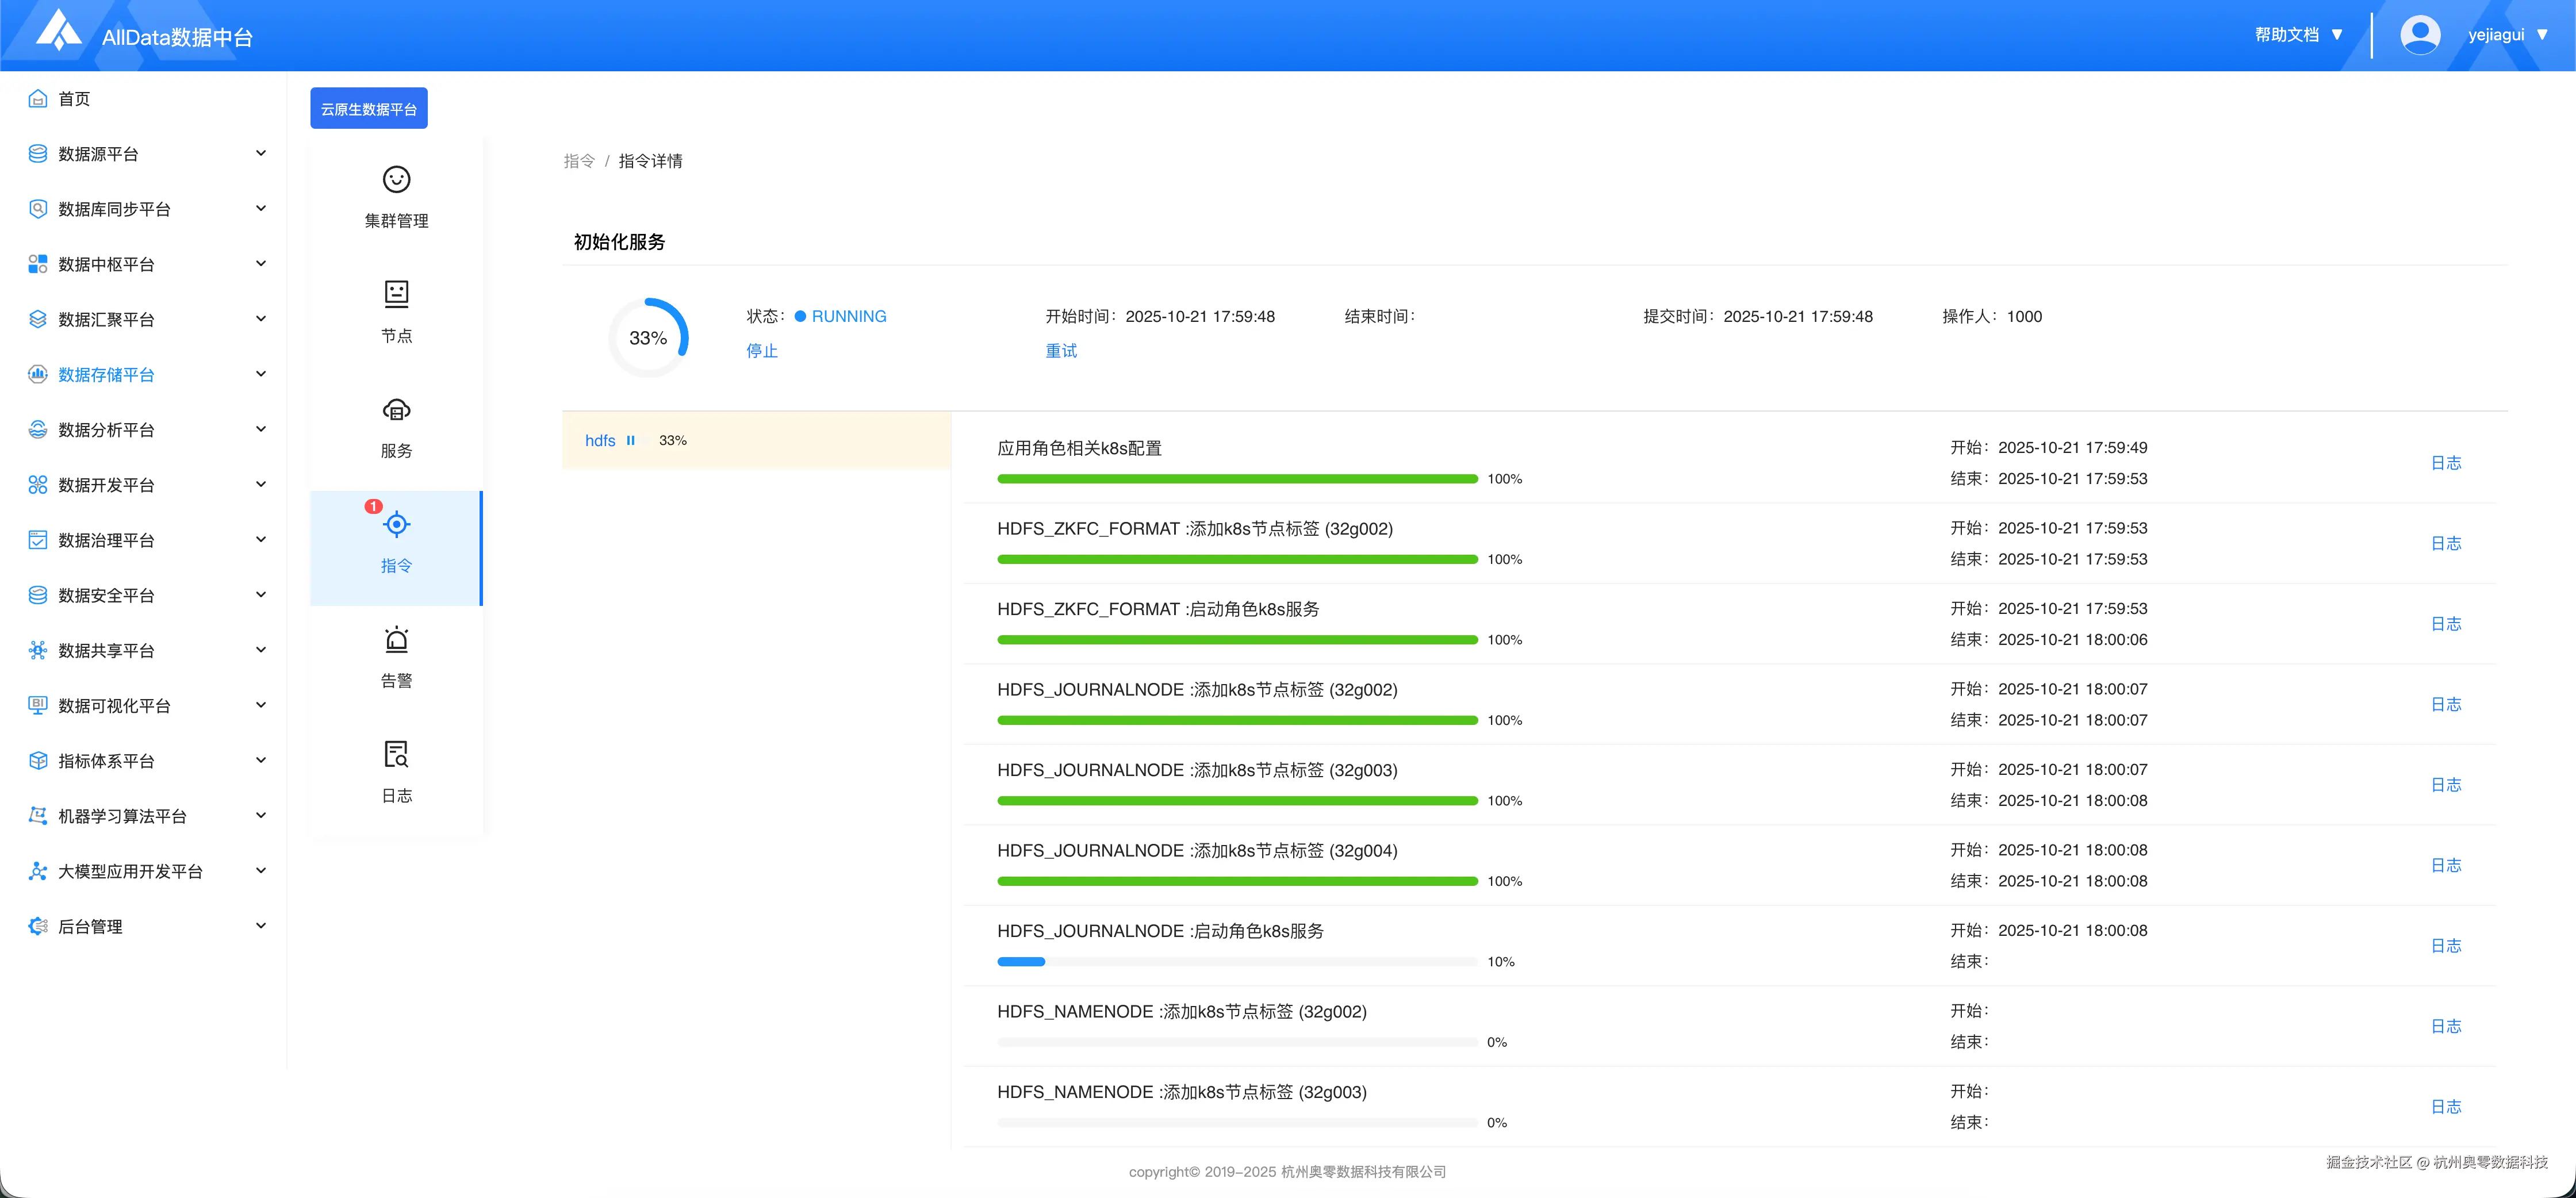Open the 节点 node icon
Viewport: 2576px width, 1198px height.
396,294
